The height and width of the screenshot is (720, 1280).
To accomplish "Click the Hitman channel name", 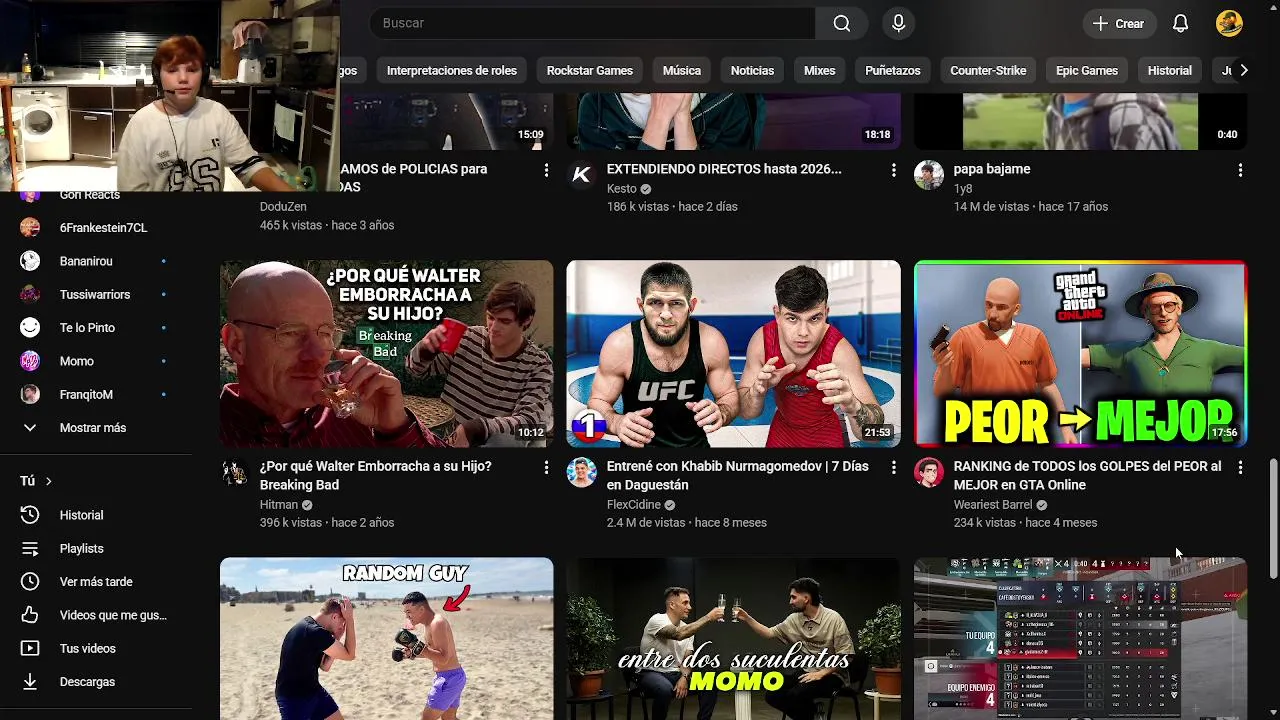I will (279, 505).
